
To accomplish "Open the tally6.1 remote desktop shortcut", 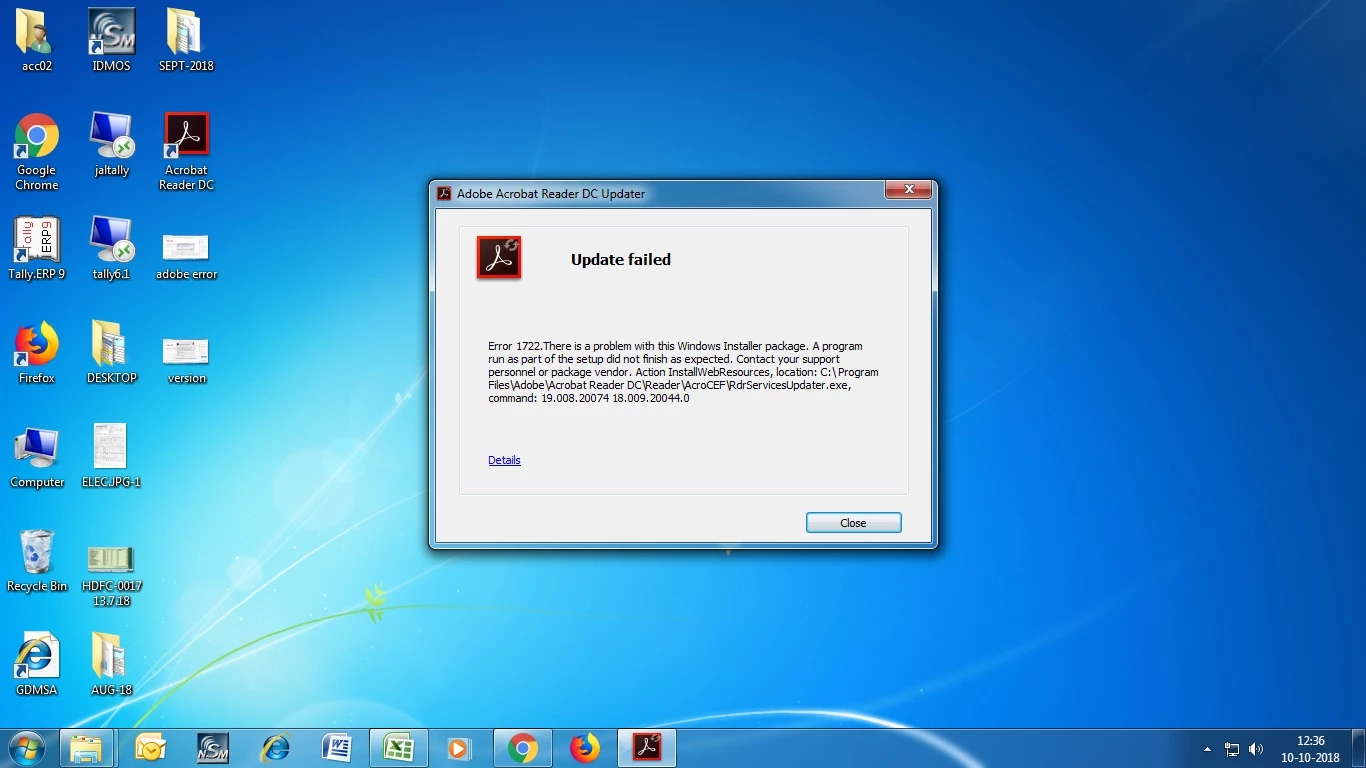I will tap(111, 249).
